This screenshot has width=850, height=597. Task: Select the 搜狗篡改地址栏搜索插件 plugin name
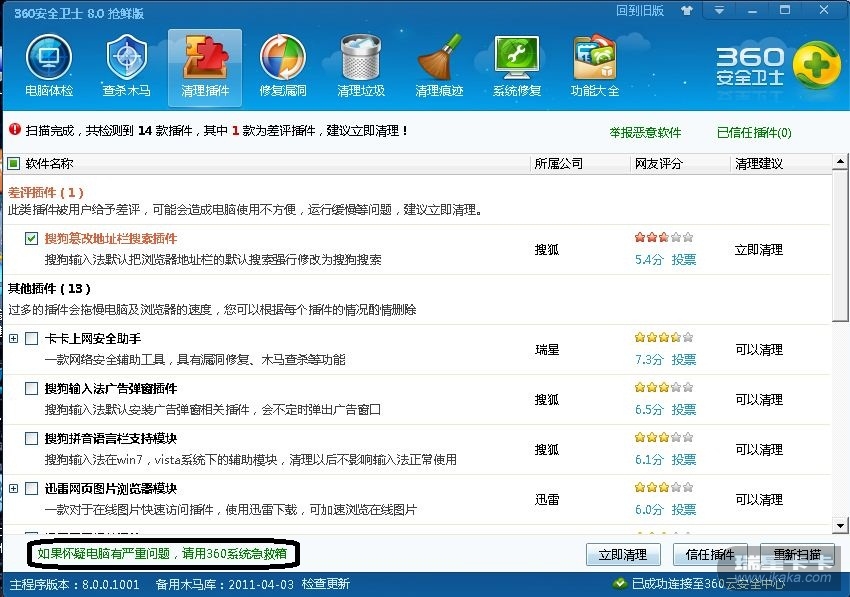(111, 239)
